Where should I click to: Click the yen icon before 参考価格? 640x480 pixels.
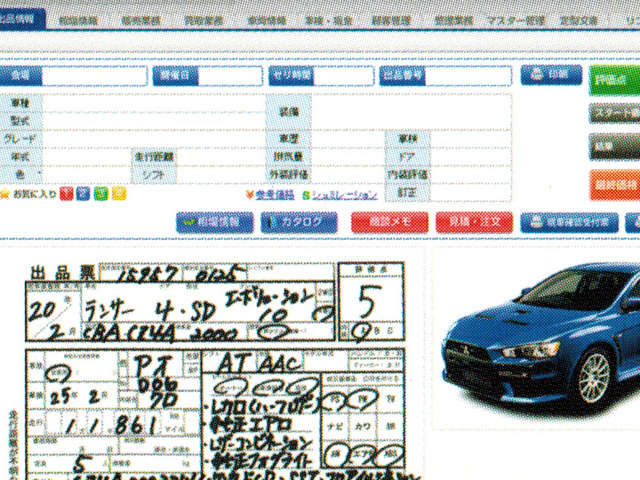coord(250,195)
